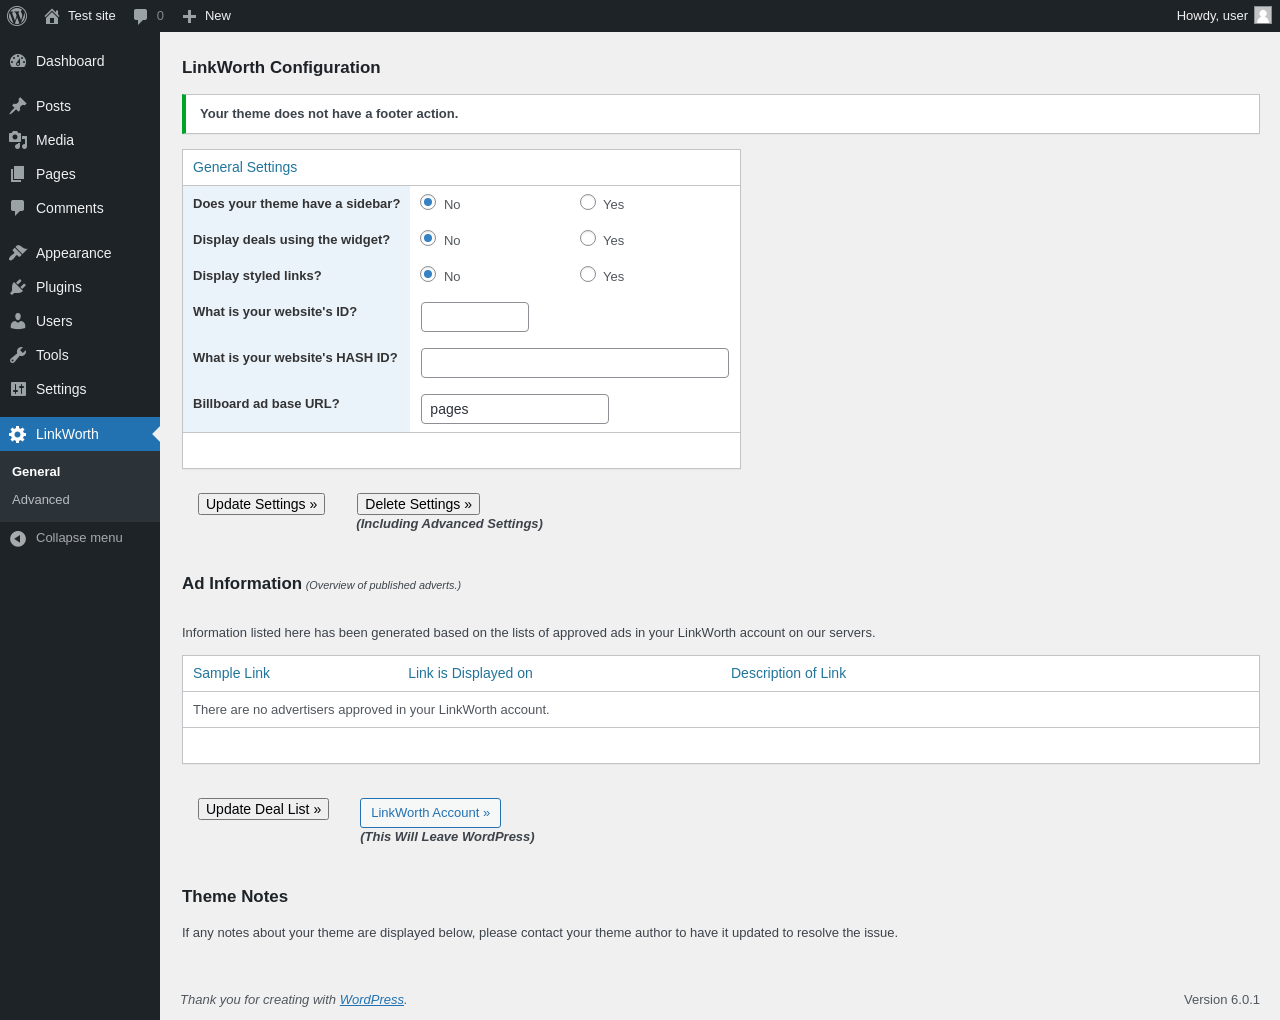
Task: Click the Update Deal List button
Action: [x=263, y=809]
